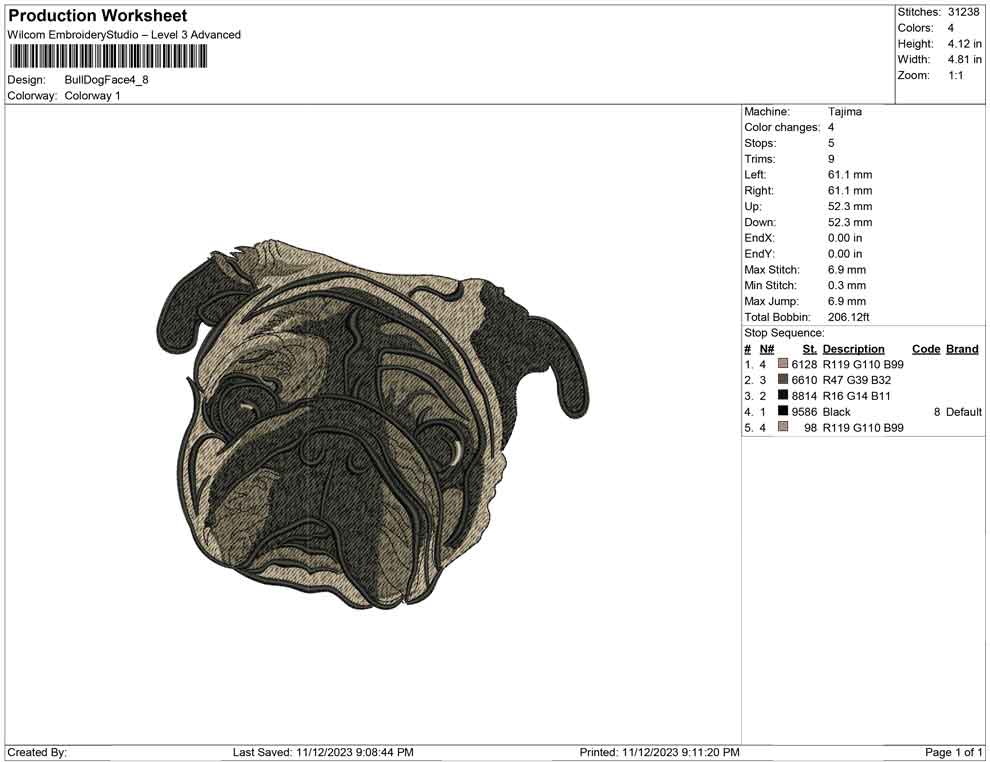Click the Up value '52.3 mm'
This screenshot has height=762, width=990.
tap(850, 206)
